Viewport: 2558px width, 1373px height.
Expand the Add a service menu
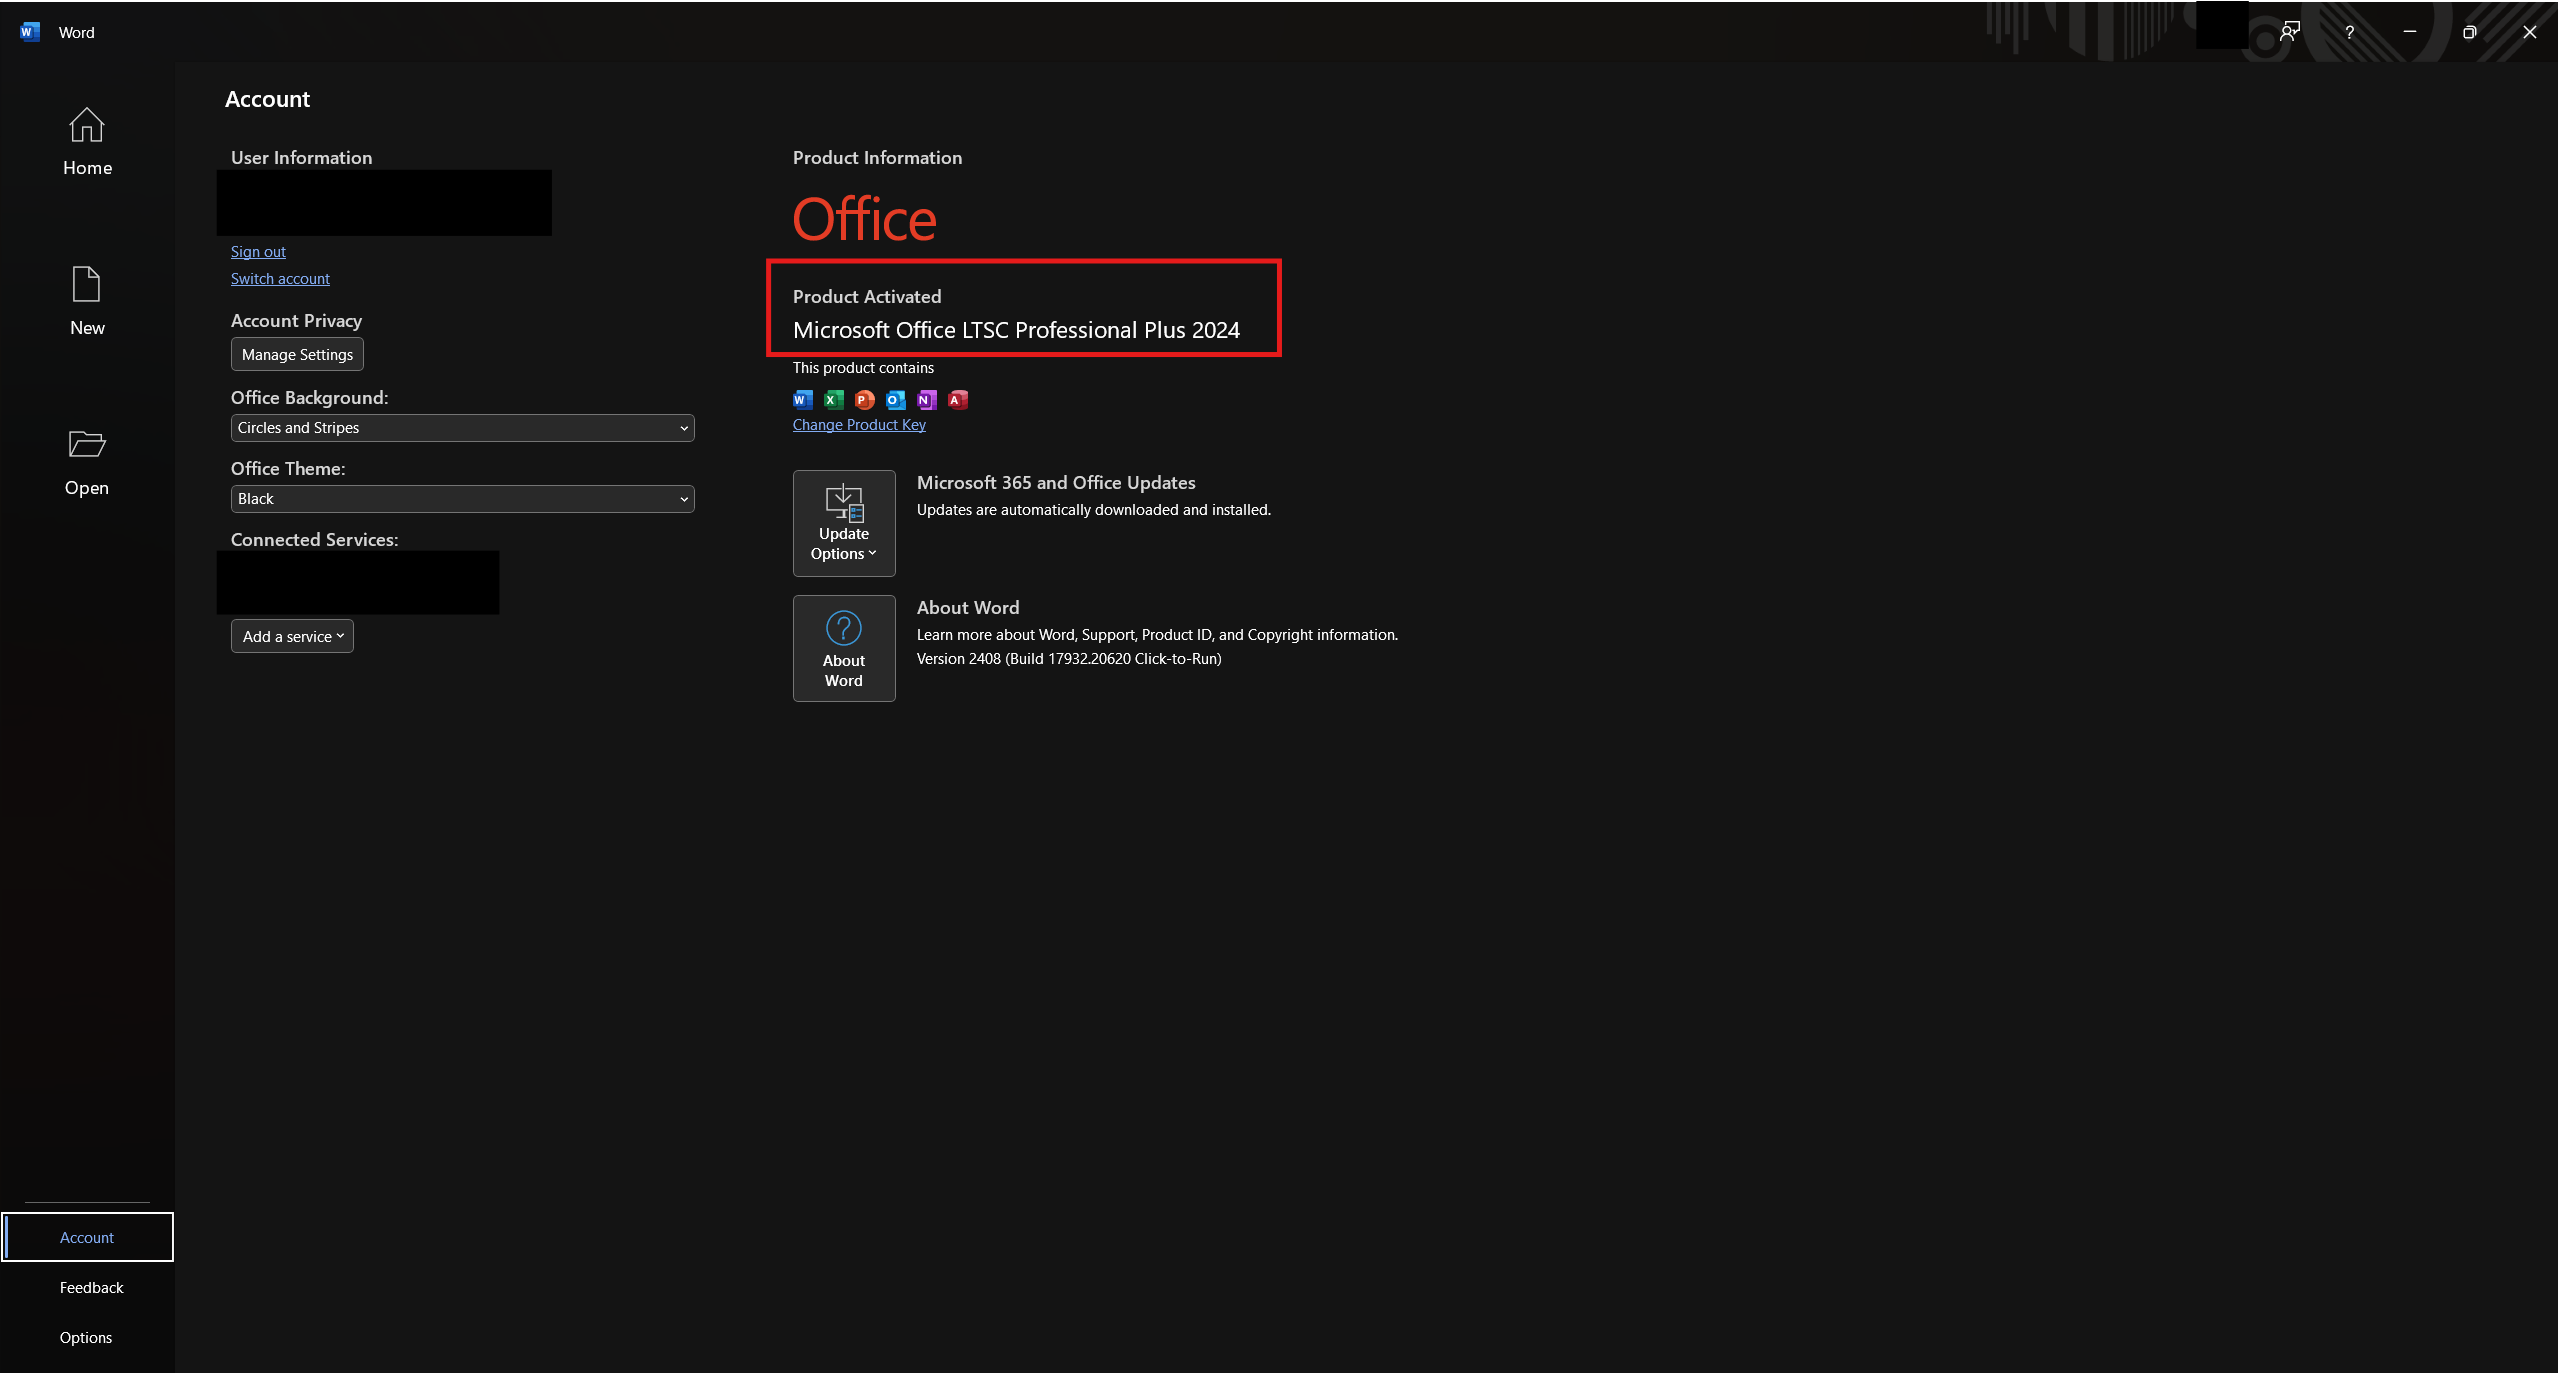(292, 637)
